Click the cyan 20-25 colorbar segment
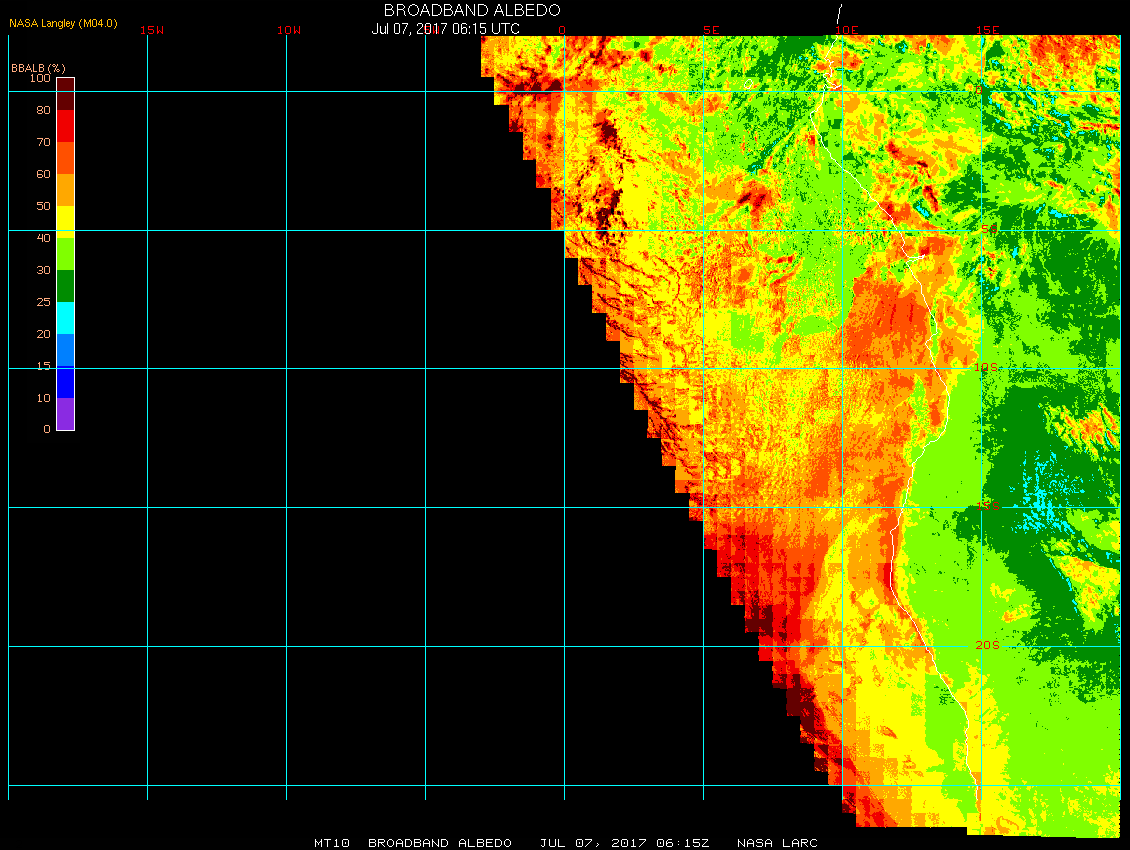Screen dimensions: 1130x850 tap(66, 318)
